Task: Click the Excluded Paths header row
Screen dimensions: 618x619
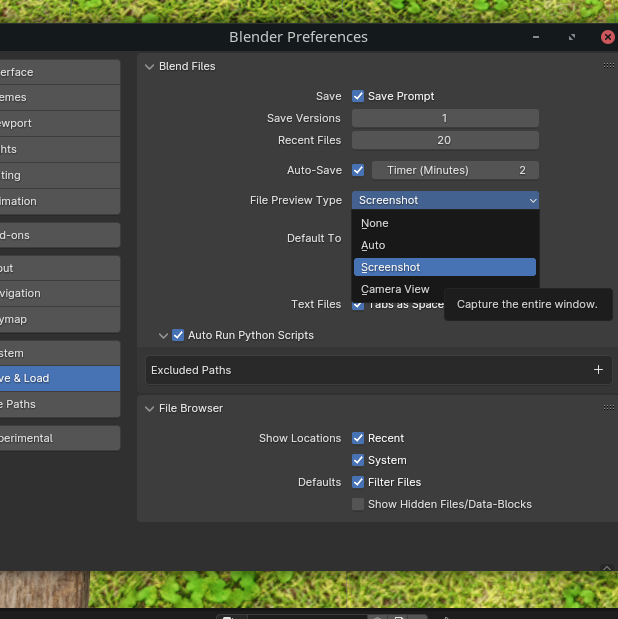Action: click(379, 370)
